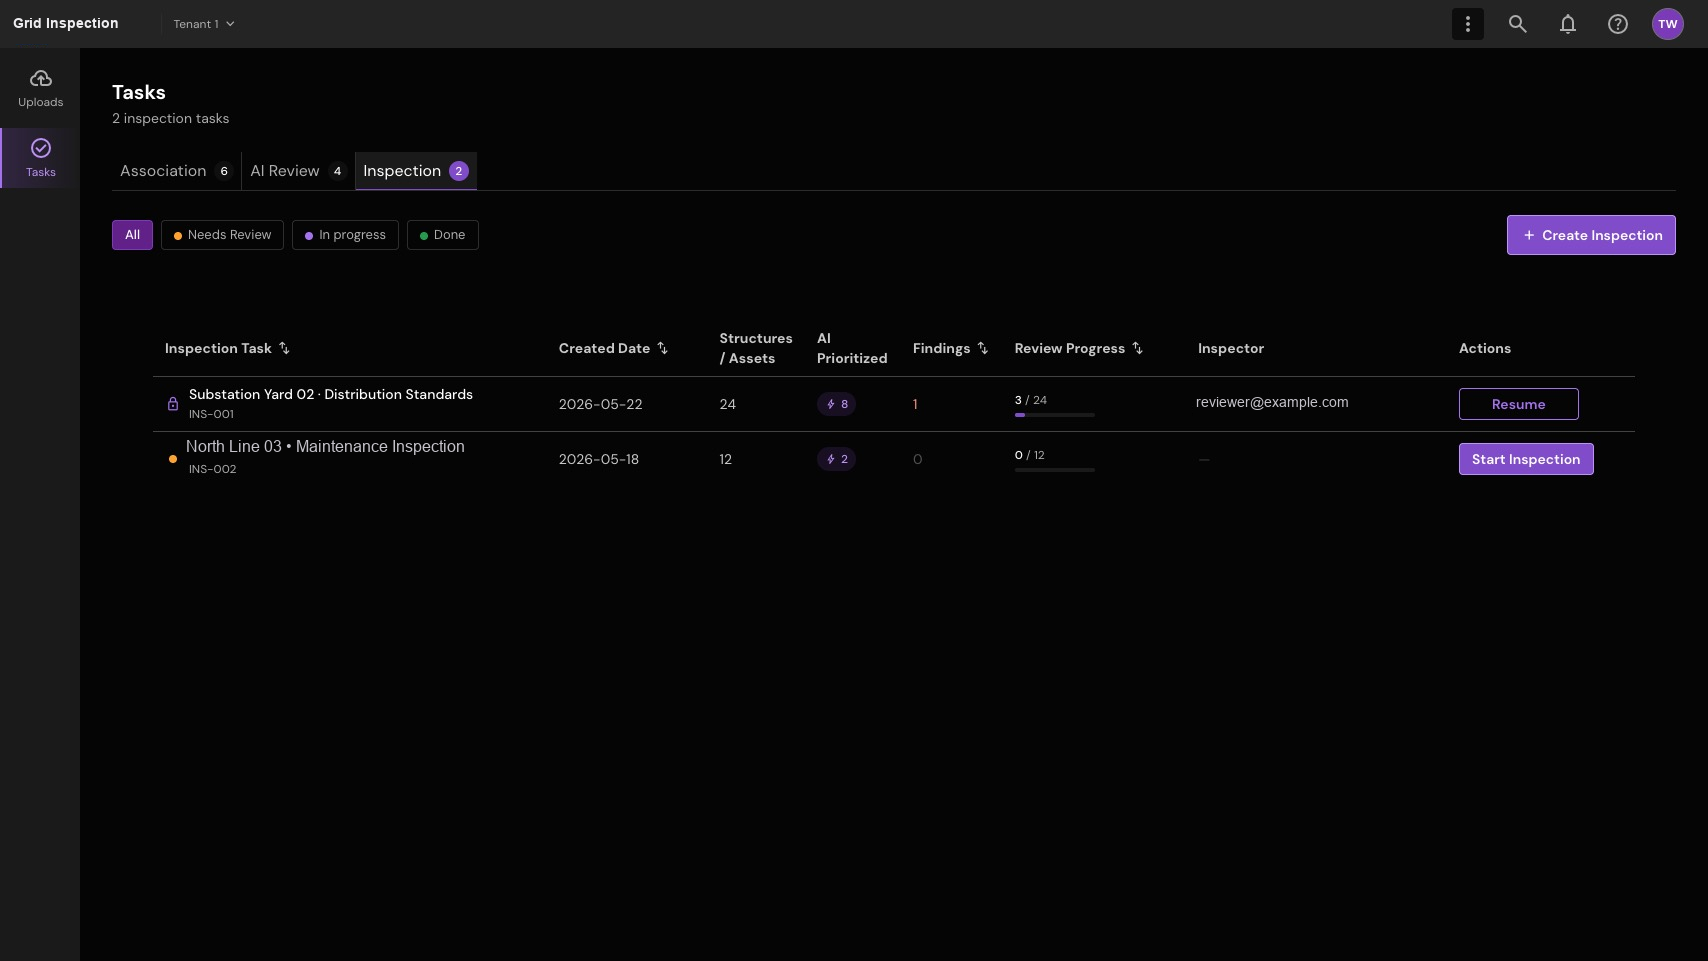1708x961 pixels.
Task: Sort by Created Date column arrows
Action: (662, 348)
